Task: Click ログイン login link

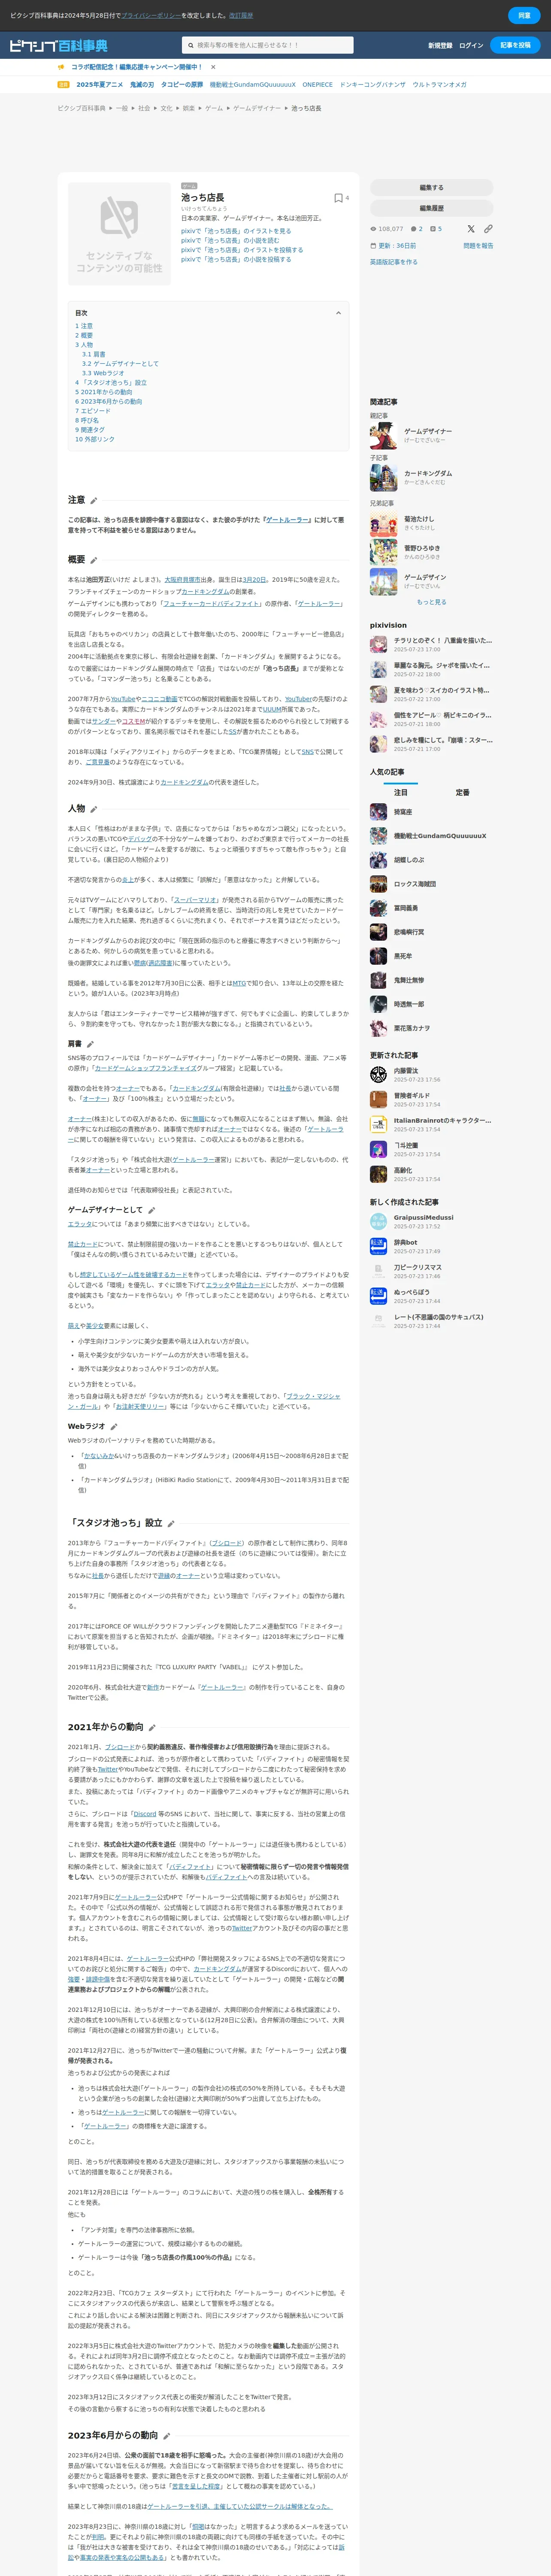Action: click(471, 45)
